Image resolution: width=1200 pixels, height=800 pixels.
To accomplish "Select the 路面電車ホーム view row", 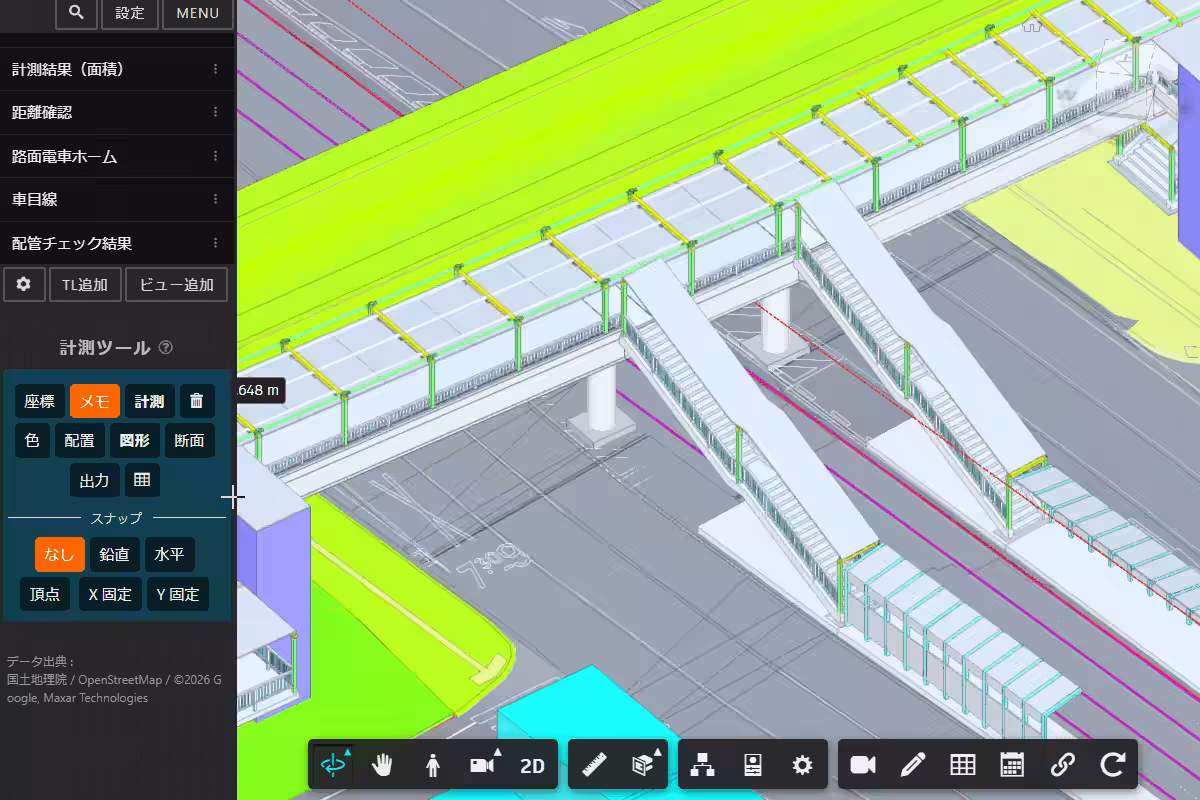I will 117,157.
